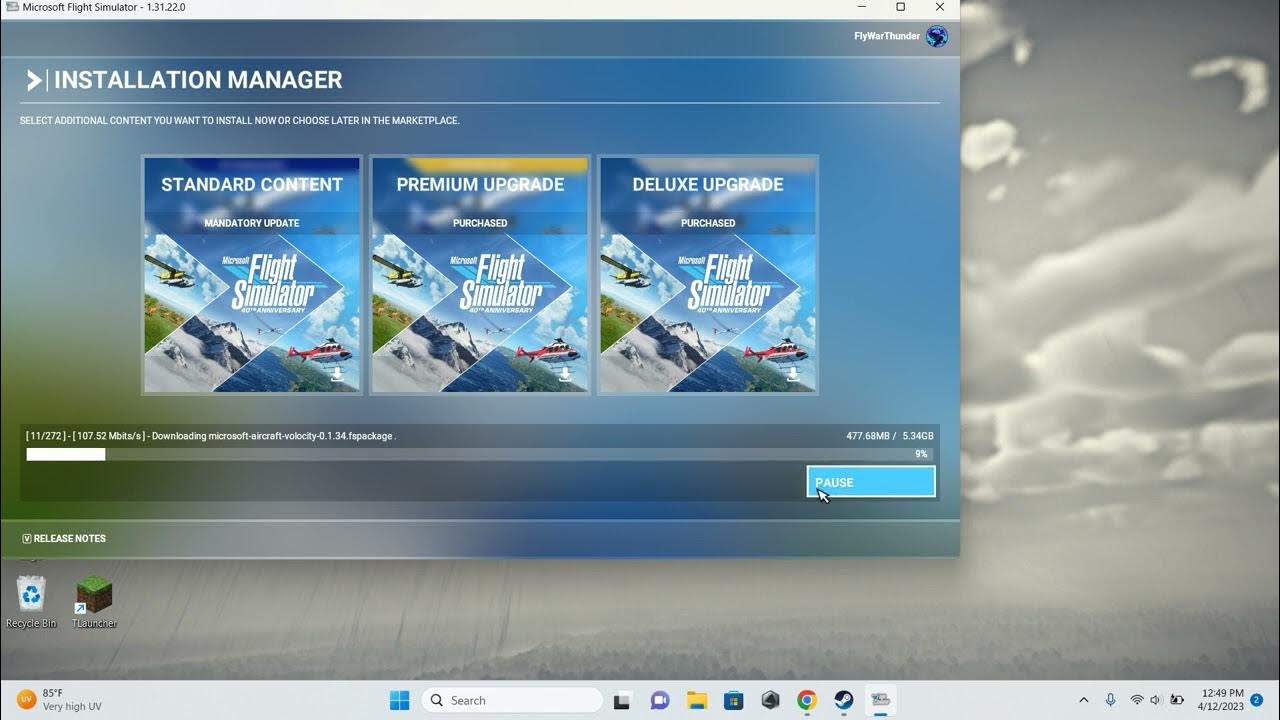Click the FlyWarThunder username
The image size is (1280, 720).
click(x=887, y=37)
